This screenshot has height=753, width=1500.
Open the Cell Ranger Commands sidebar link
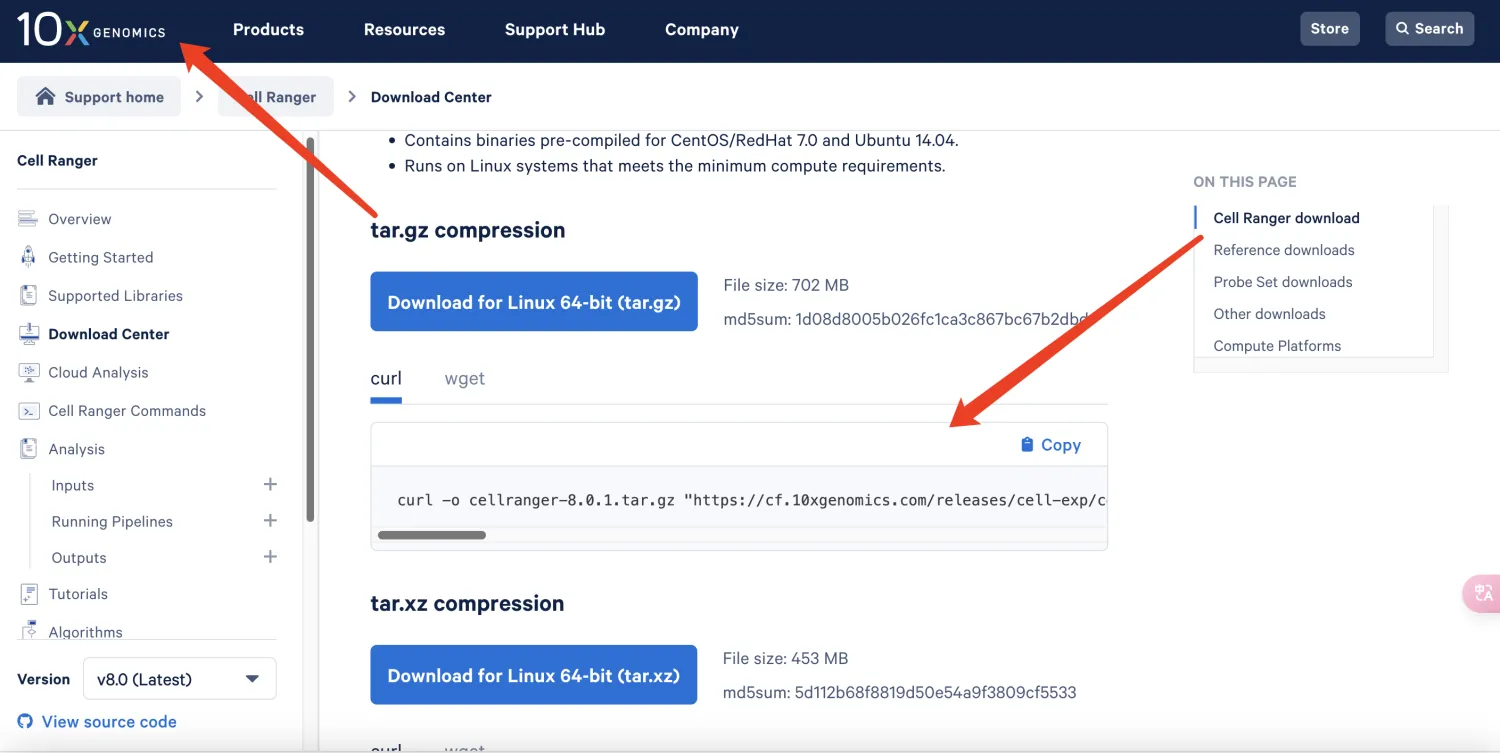click(x=127, y=411)
